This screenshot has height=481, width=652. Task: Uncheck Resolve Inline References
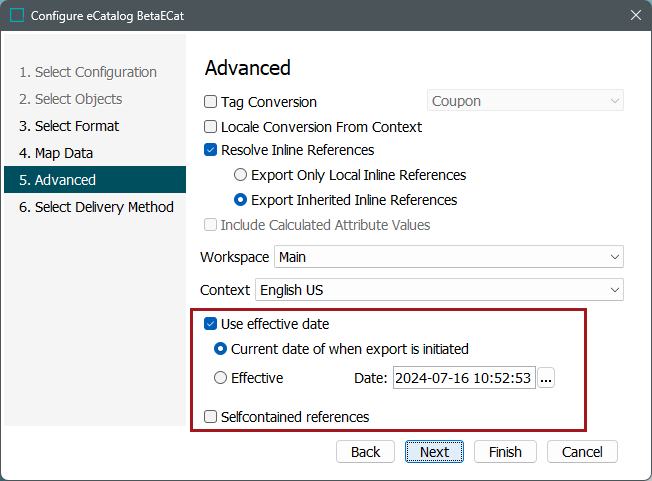point(211,151)
